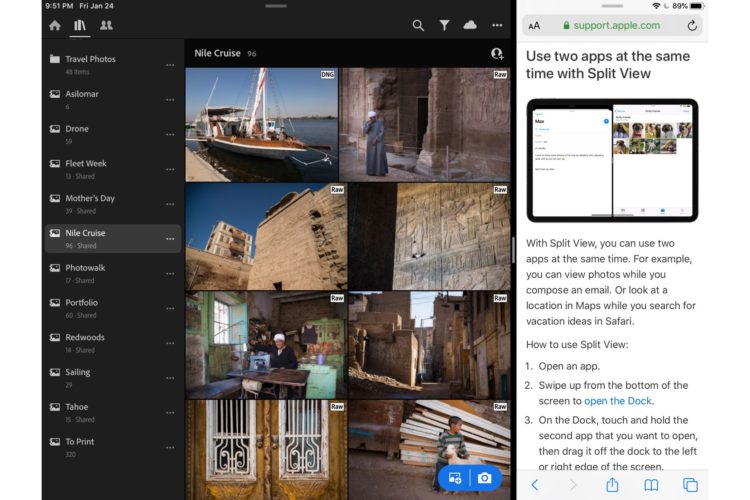Open the Drone album options menu

170,134
